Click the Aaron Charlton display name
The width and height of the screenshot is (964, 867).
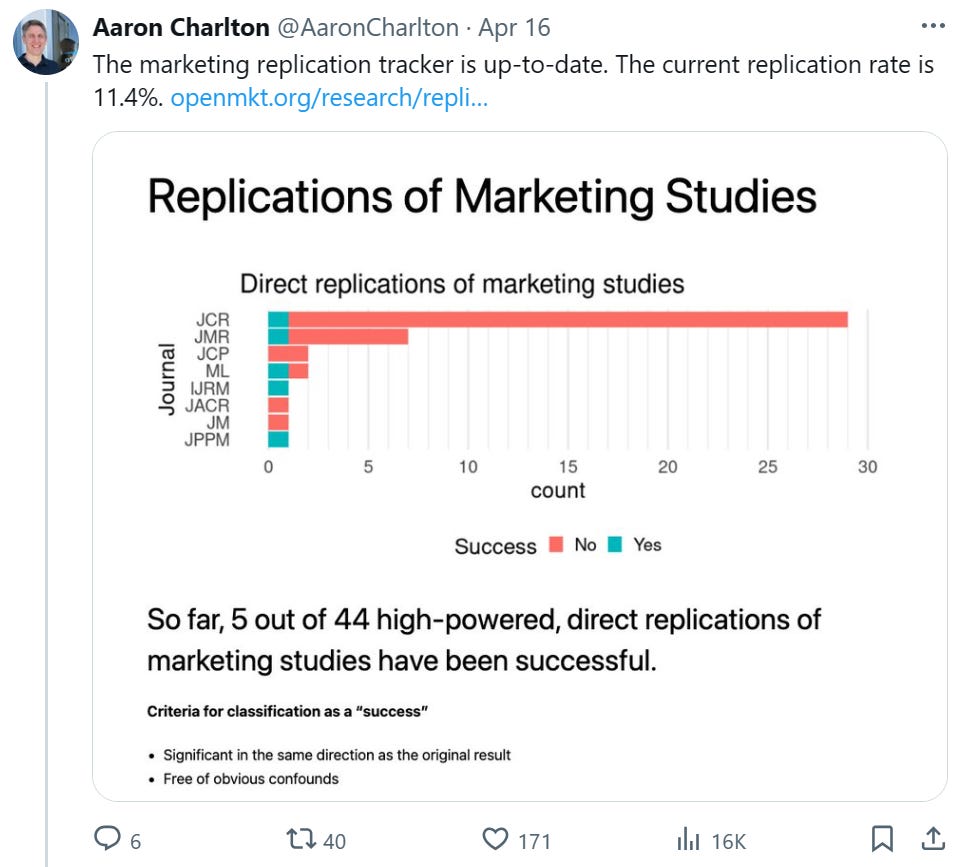[181, 28]
